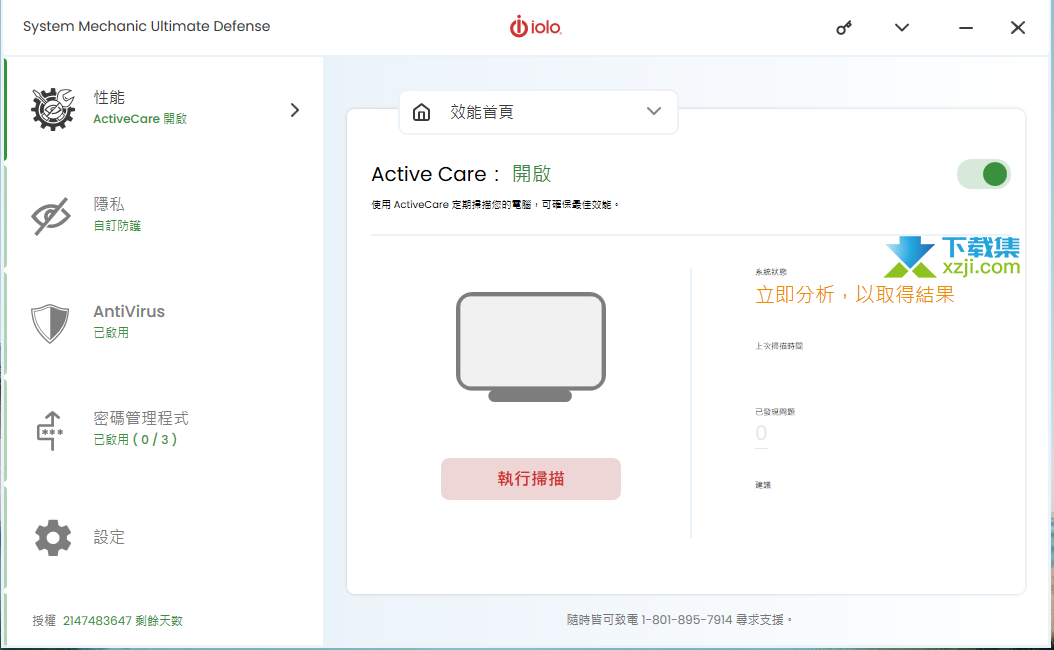The width and height of the screenshot is (1054, 650).
Task: Expand the 性能 arrow chevron
Action: coord(294,110)
